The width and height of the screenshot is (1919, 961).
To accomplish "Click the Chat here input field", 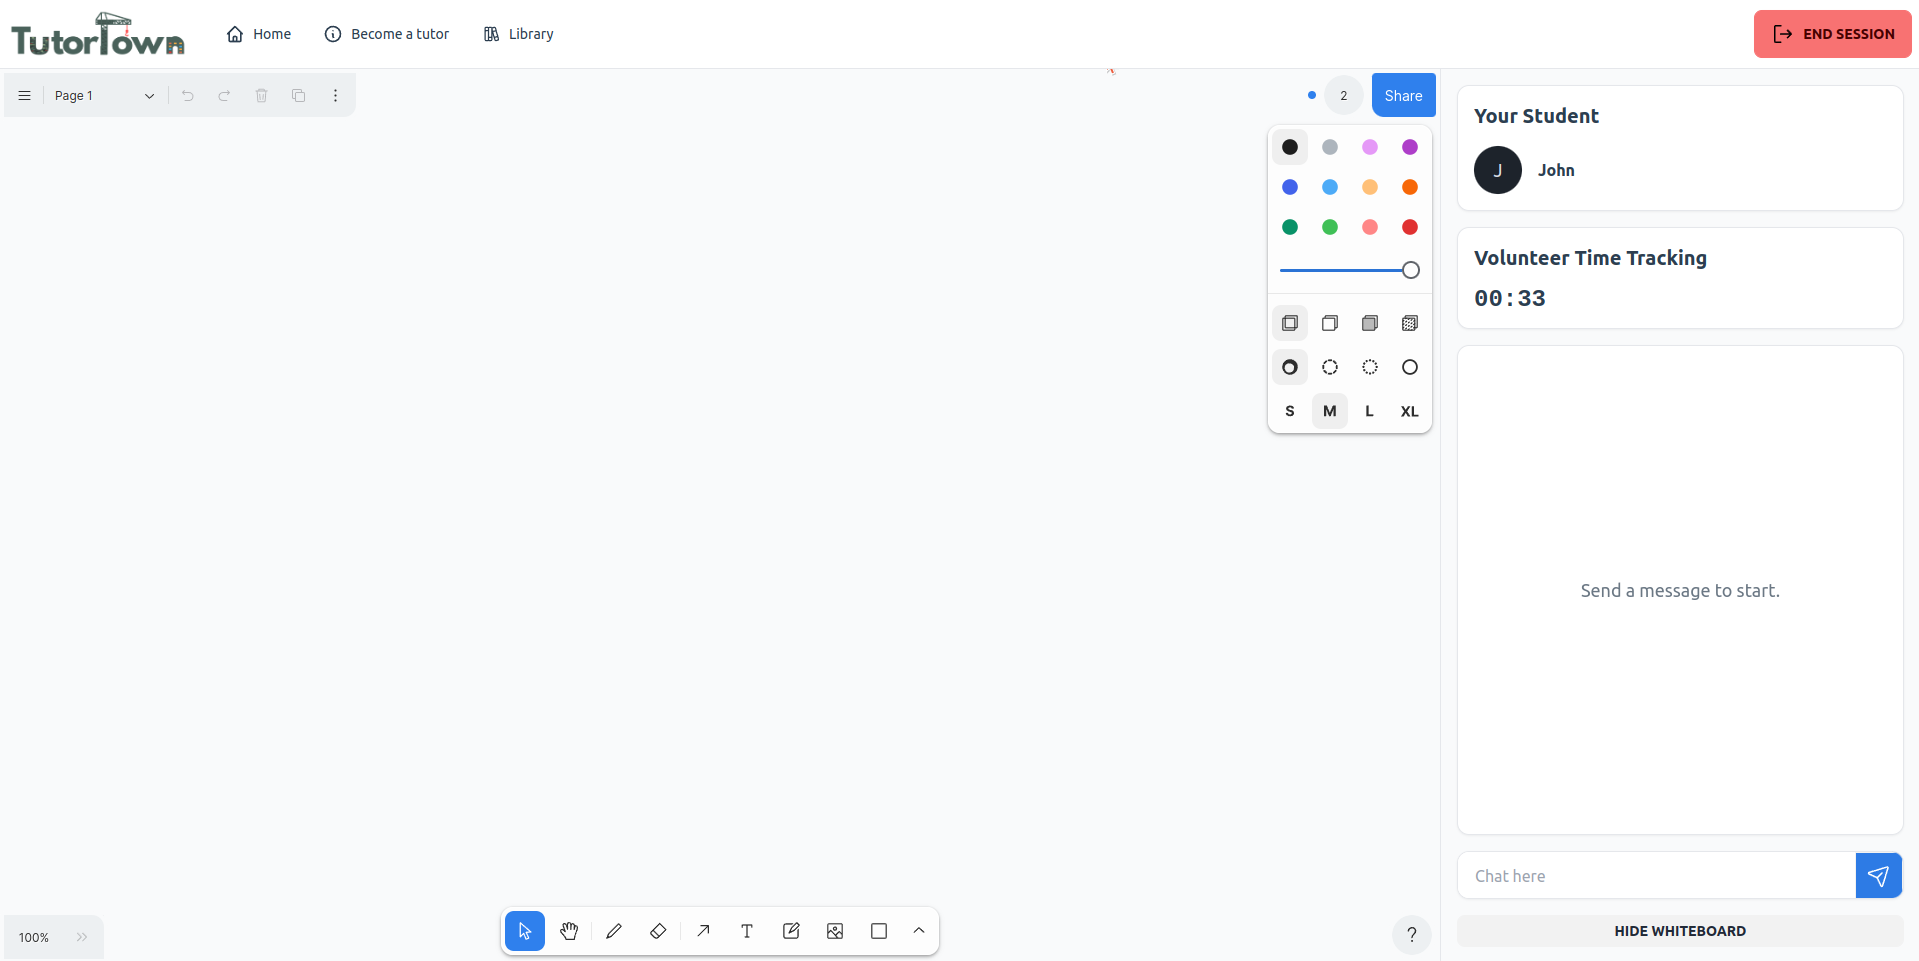I will pos(1656,876).
